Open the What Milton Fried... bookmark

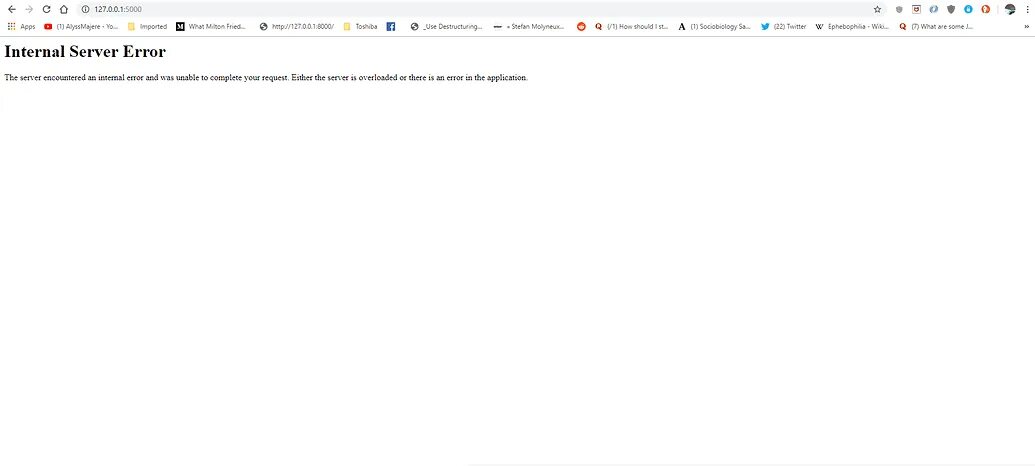211,27
